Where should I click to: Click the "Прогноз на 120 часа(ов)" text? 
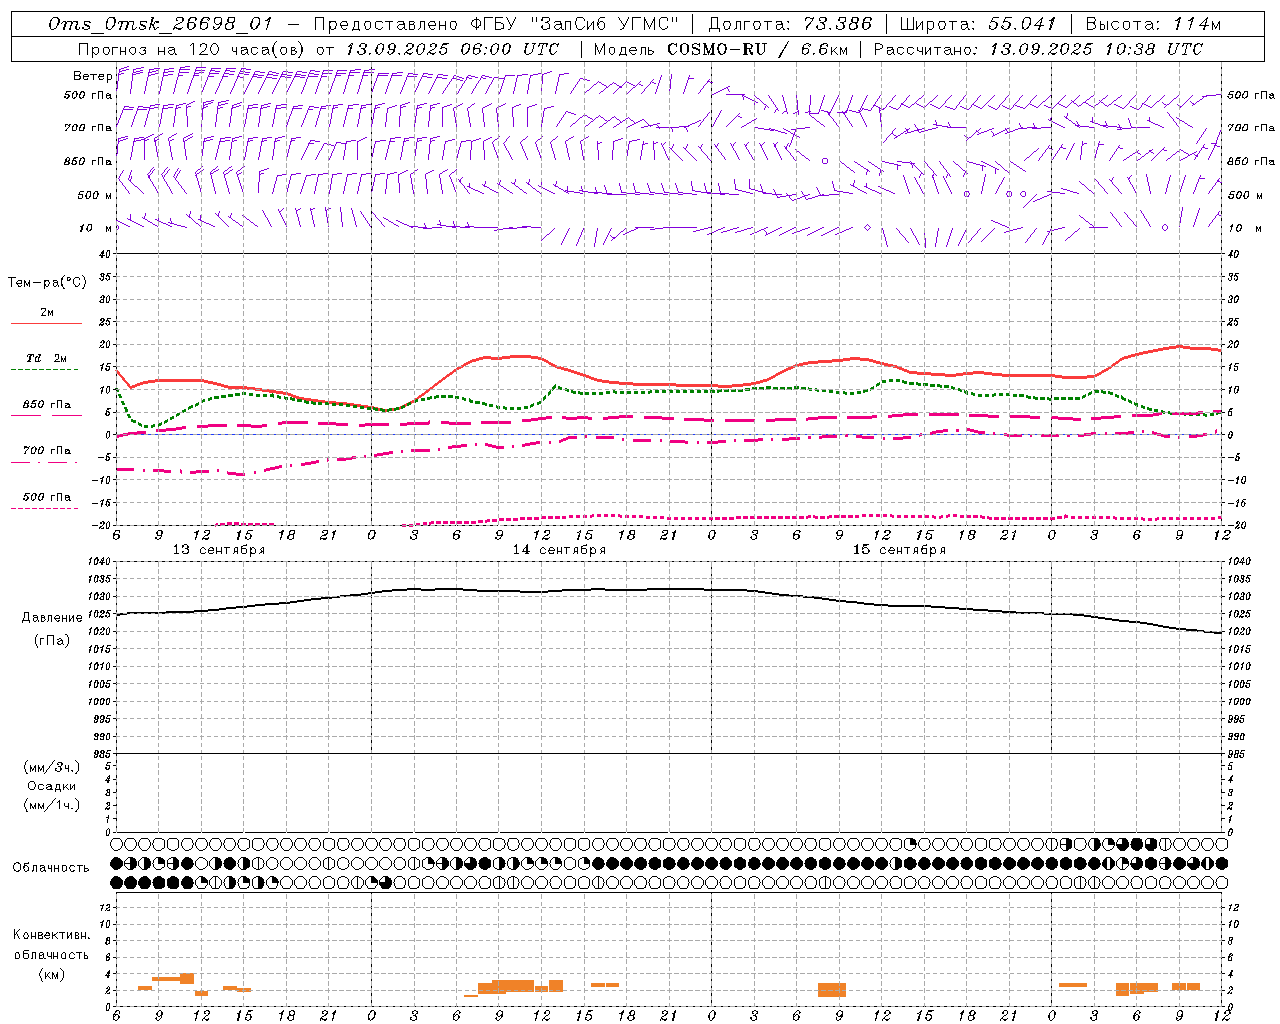click(192, 49)
